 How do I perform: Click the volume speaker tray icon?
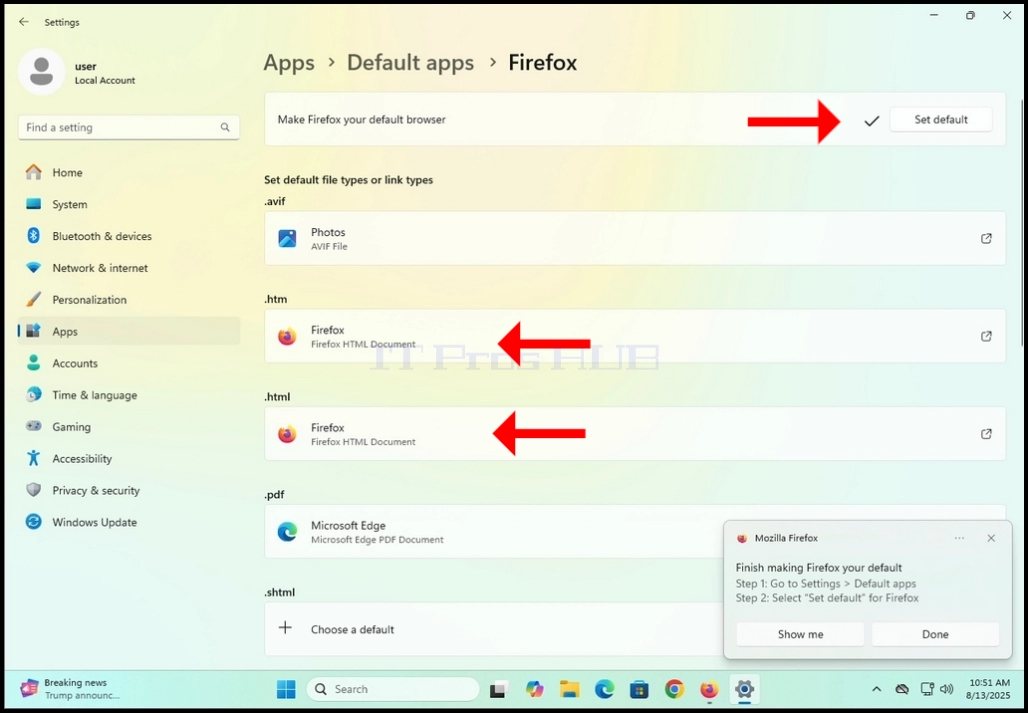[946, 689]
